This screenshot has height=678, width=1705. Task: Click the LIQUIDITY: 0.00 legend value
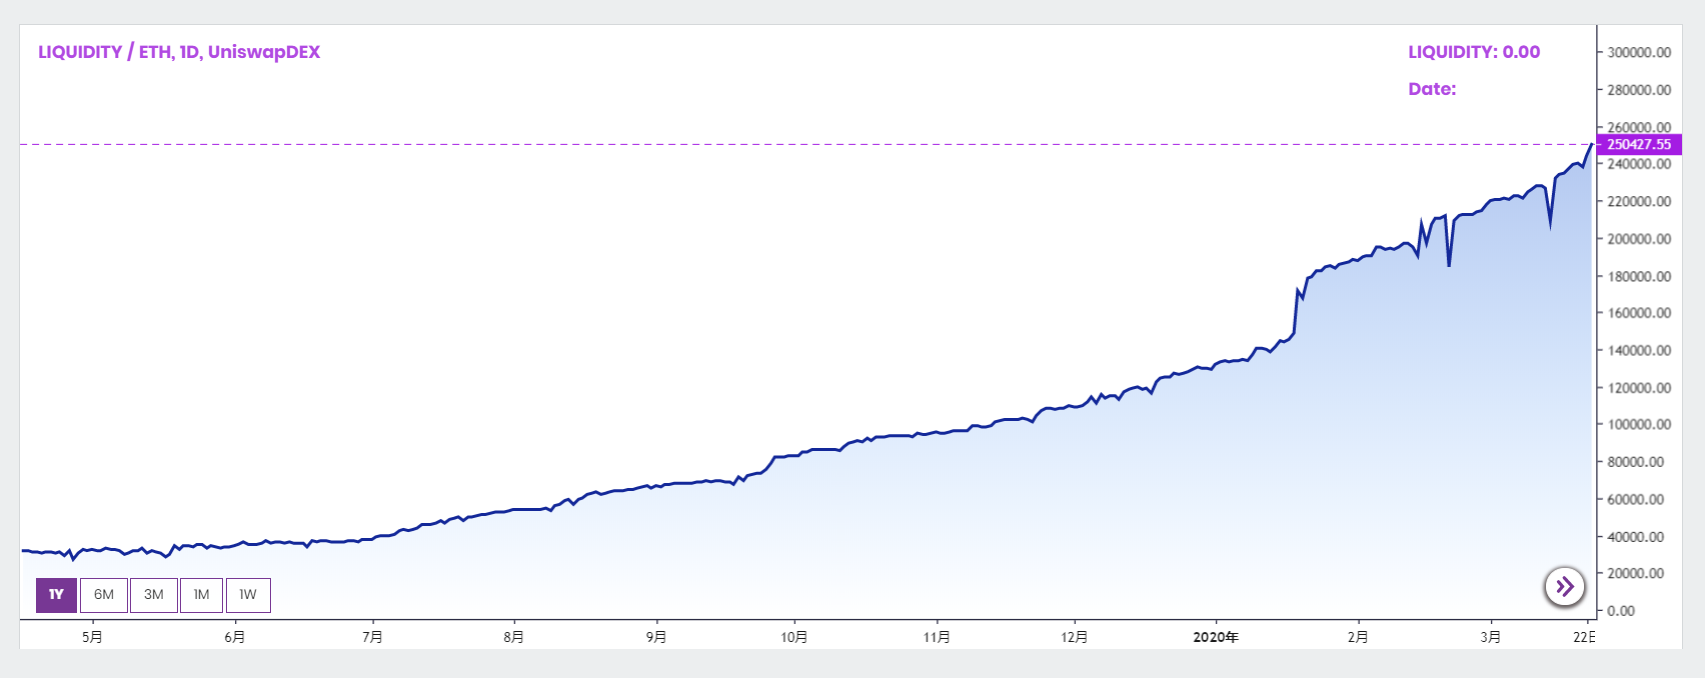(1474, 52)
